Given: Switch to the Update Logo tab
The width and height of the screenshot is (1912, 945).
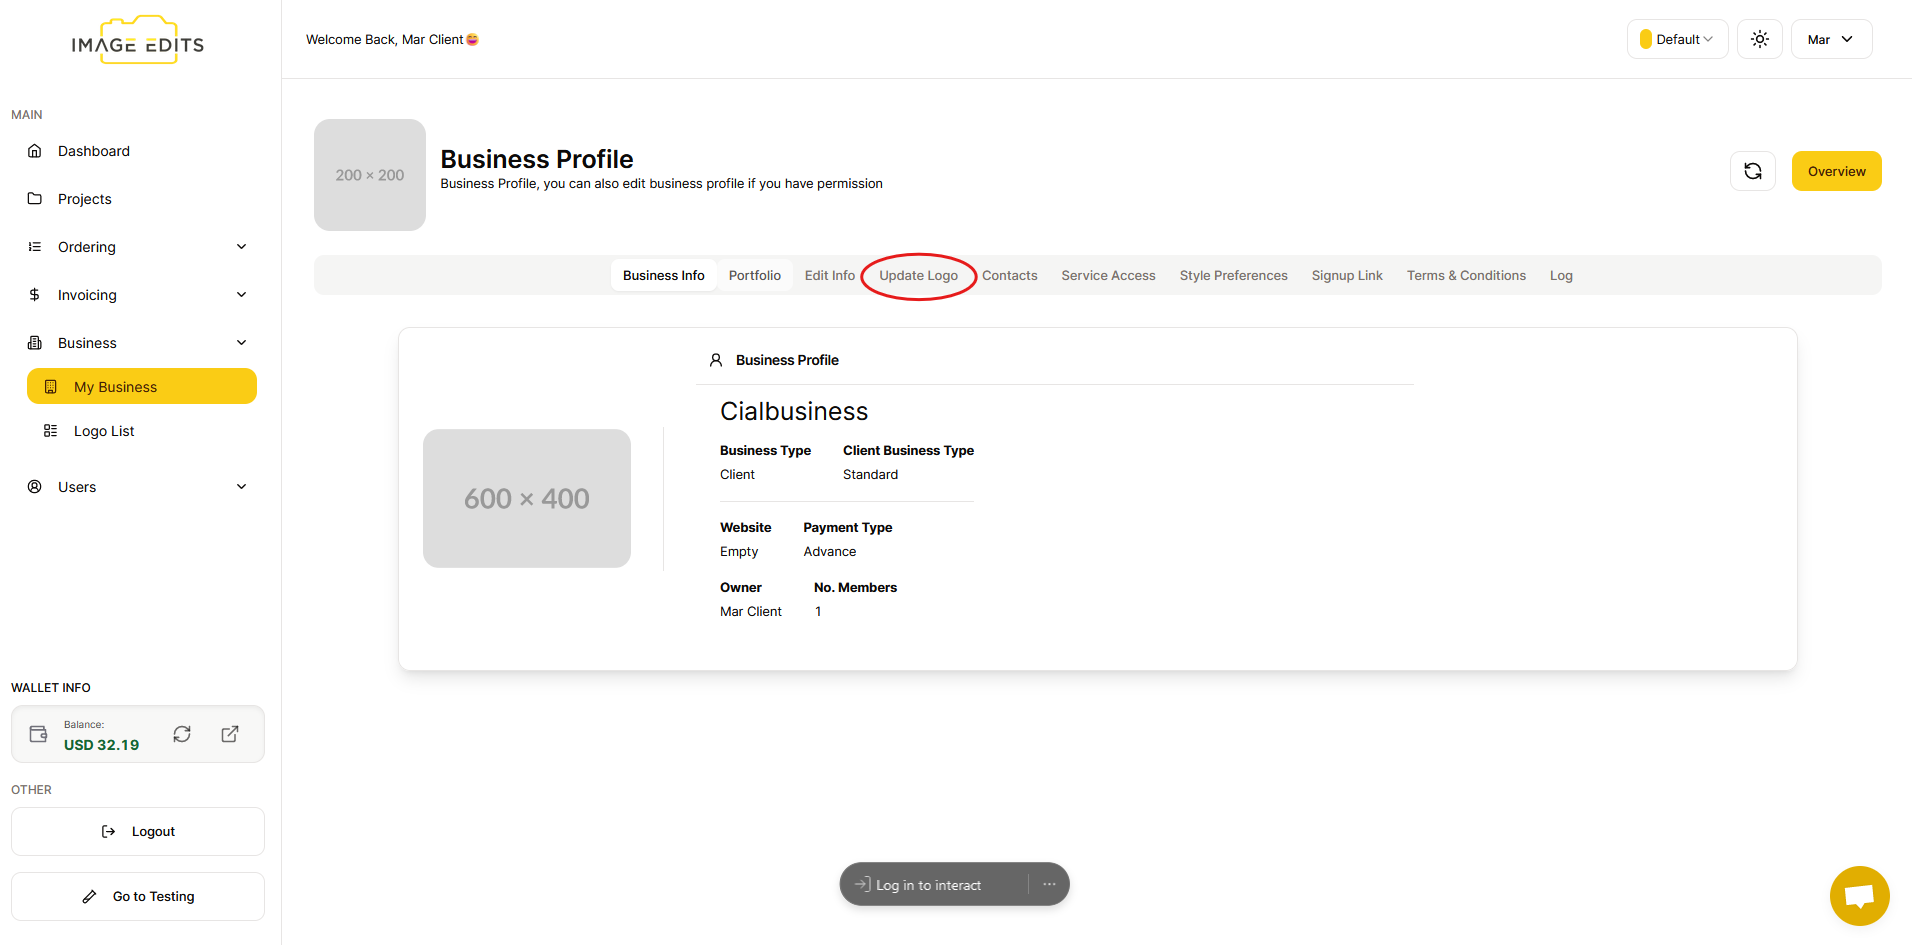Looking at the screenshot, I should [918, 276].
